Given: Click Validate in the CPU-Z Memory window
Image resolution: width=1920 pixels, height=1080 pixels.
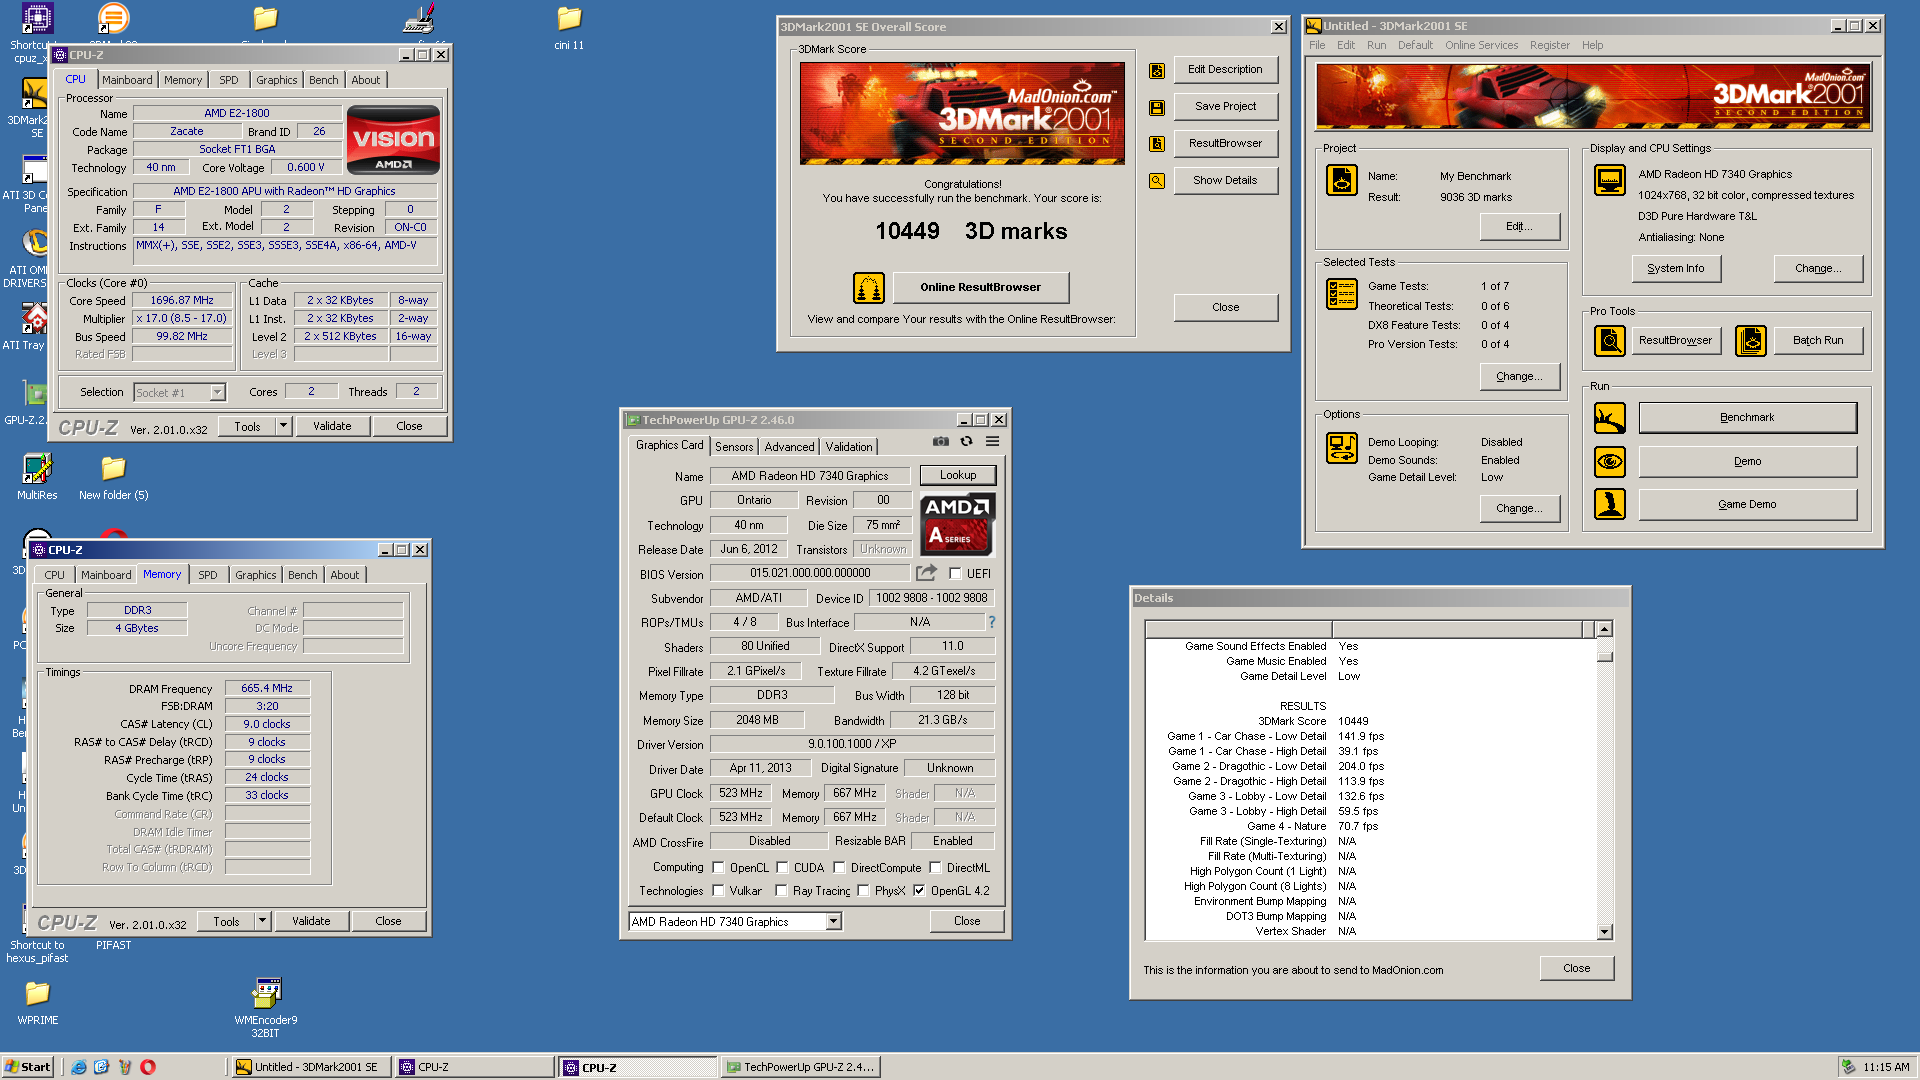Looking at the screenshot, I should [311, 921].
